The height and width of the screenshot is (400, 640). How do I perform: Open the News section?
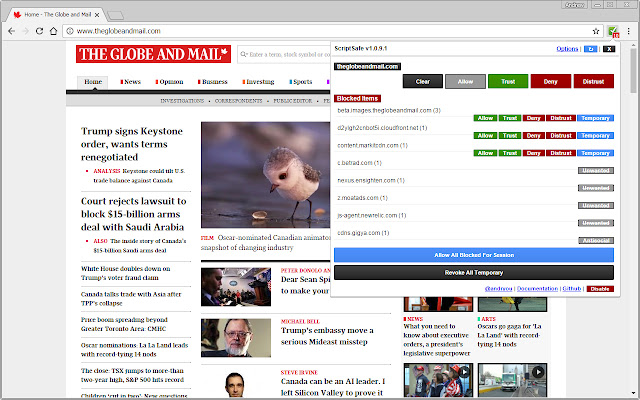[131, 82]
